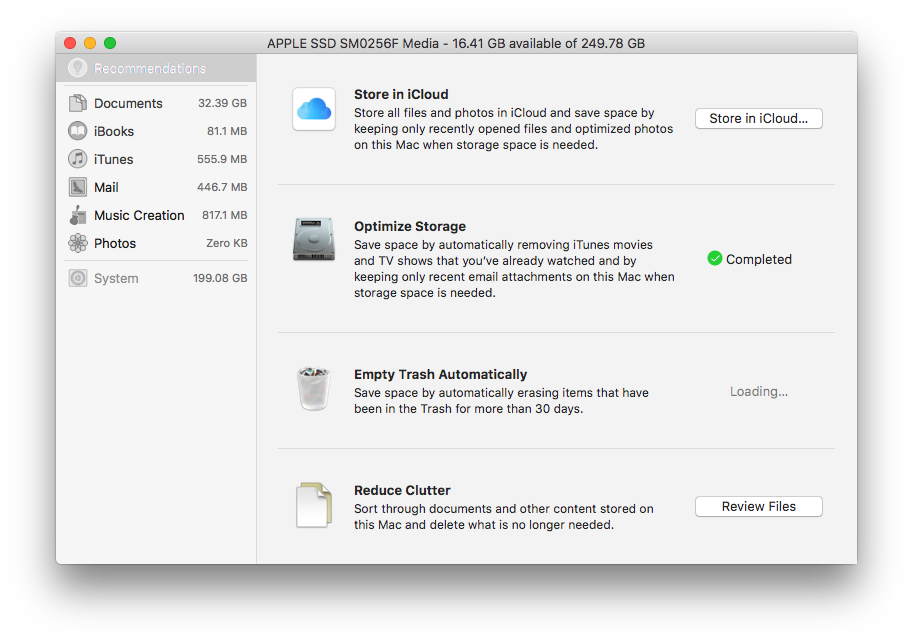Click the Empty Trash Automatically trash icon
This screenshot has width=913, height=644.
click(313, 388)
